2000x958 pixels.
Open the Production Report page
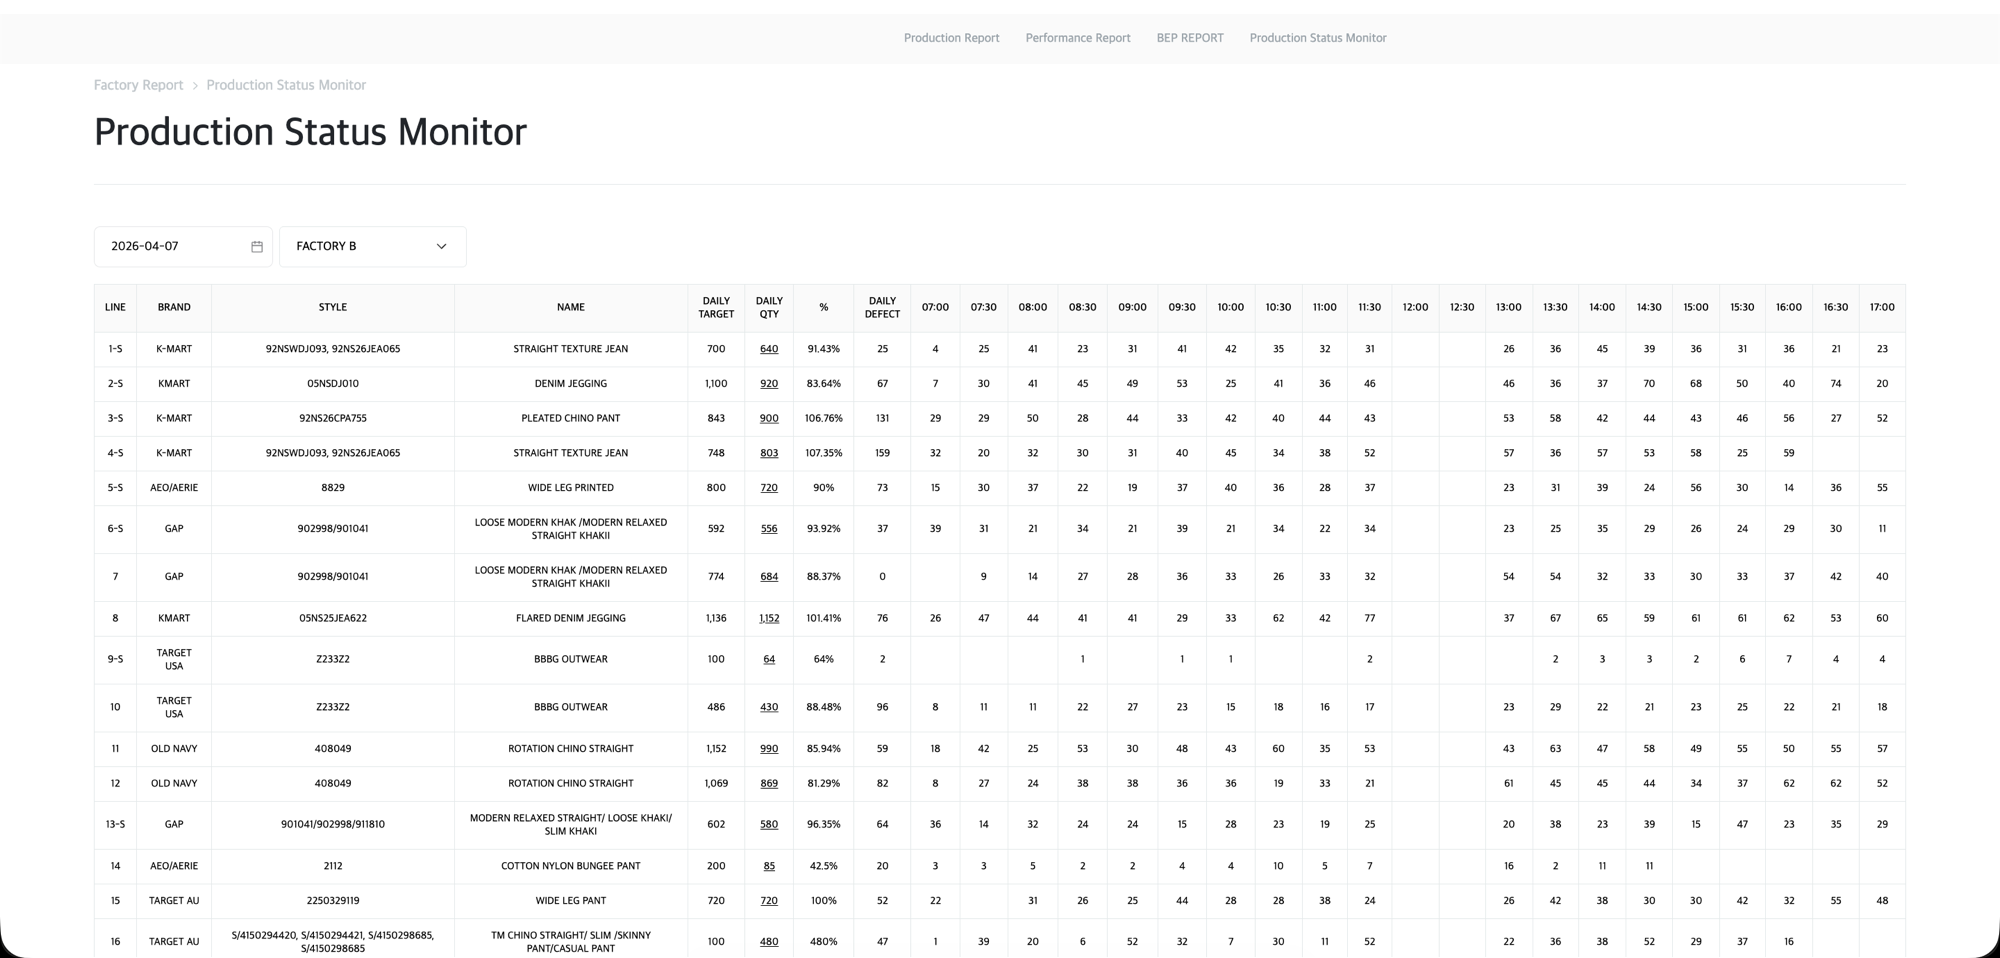point(951,38)
